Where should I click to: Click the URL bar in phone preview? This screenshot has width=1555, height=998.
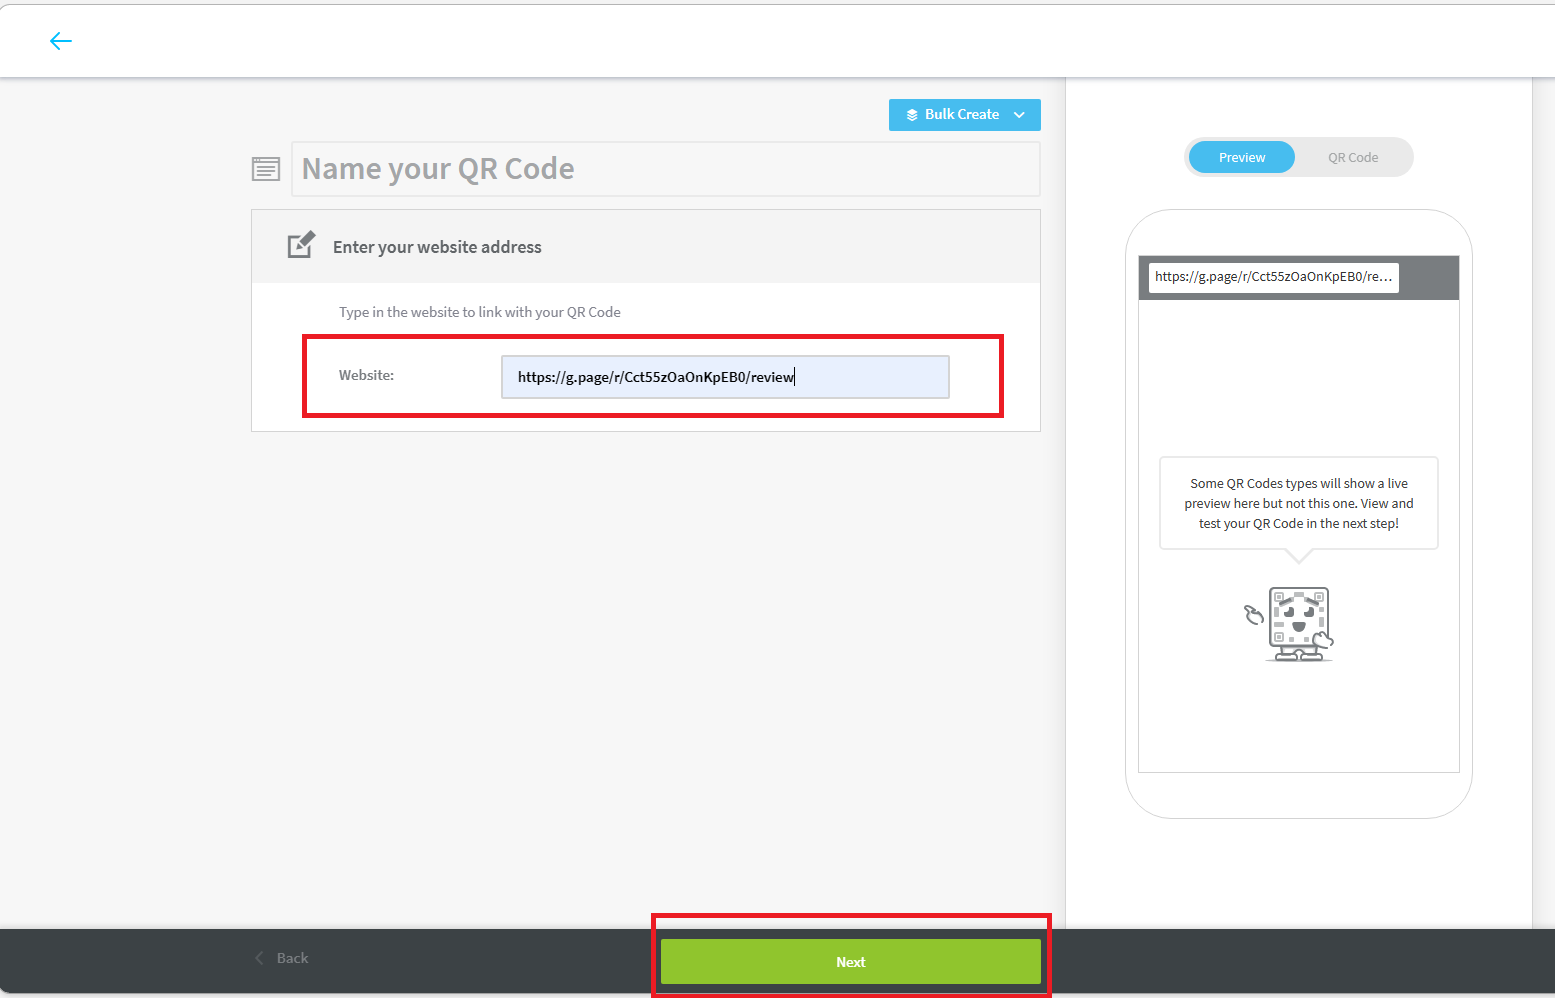tap(1272, 277)
